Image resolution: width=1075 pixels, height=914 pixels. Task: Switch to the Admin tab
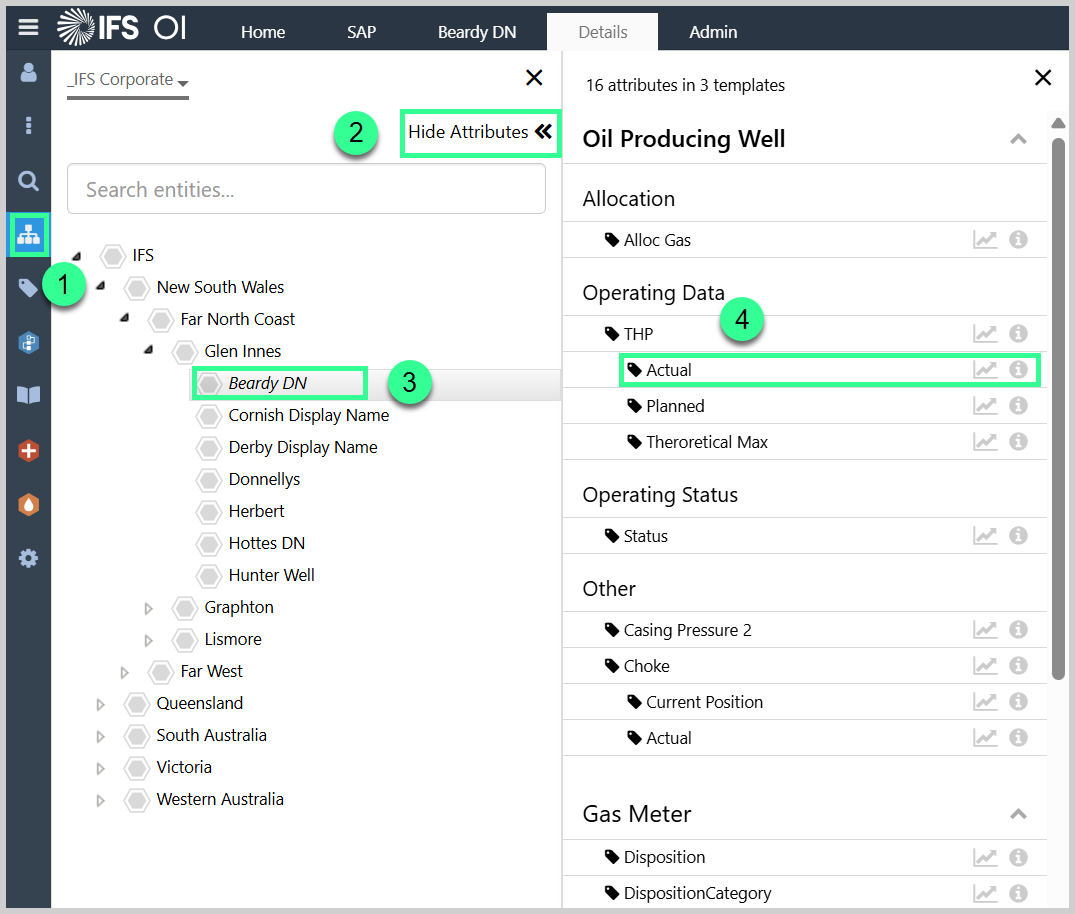point(713,32)
